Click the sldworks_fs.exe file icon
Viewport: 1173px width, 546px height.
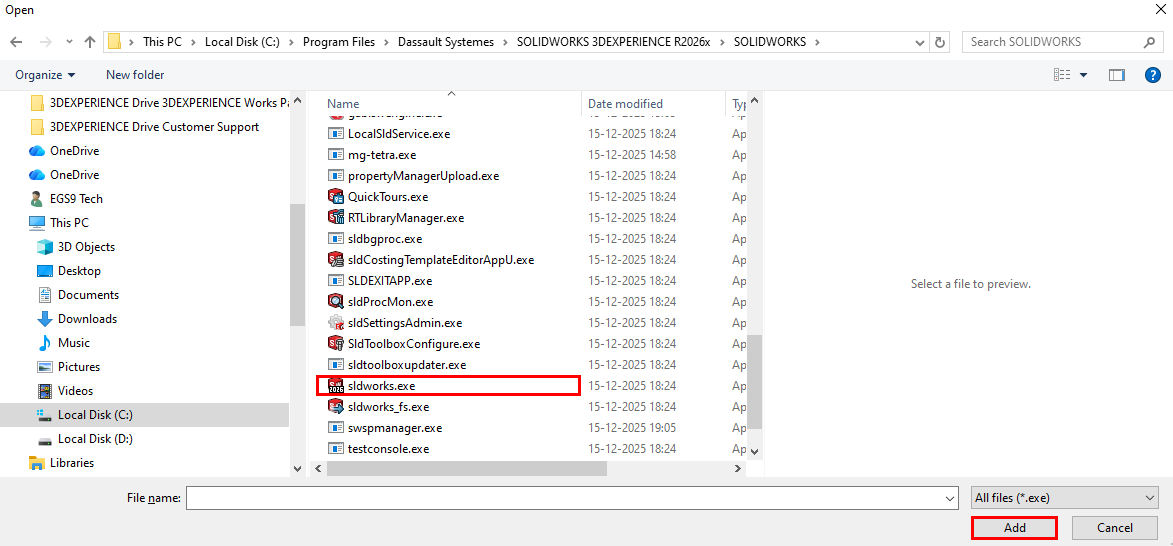(x=336, y=407)
